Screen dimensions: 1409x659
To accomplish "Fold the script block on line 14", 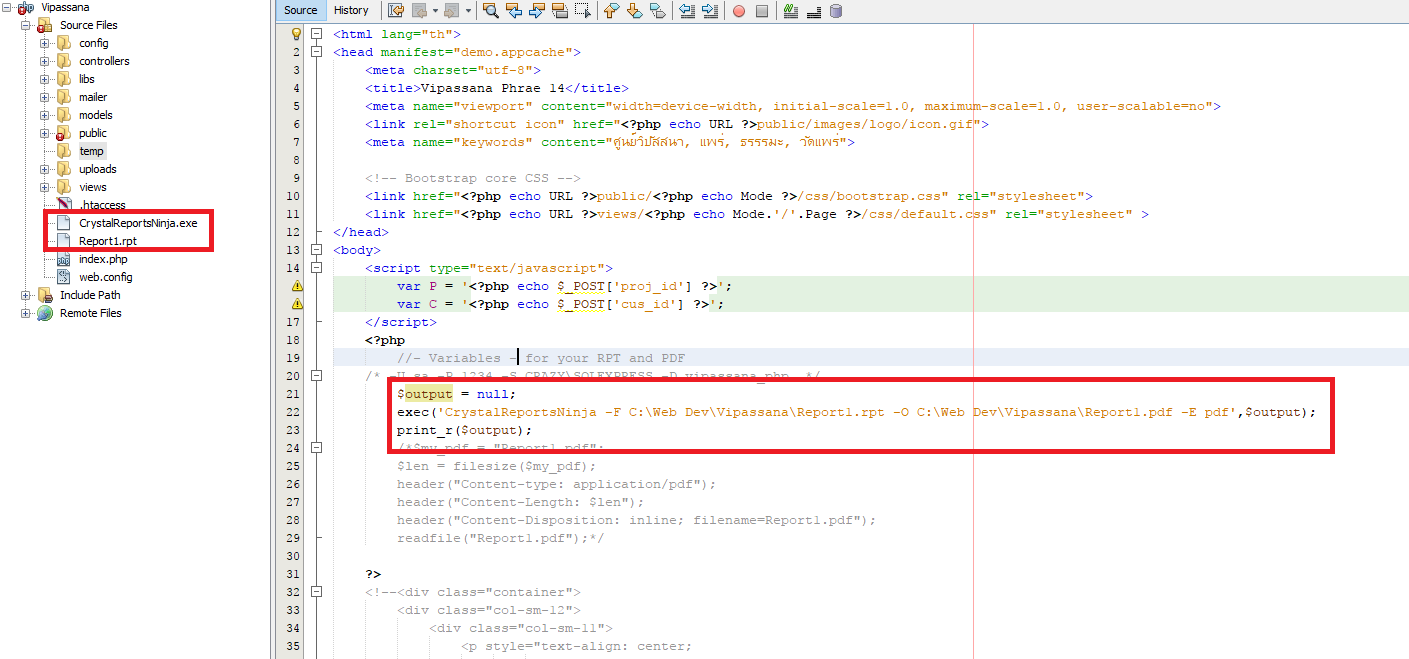I will (x=317, y=268).
